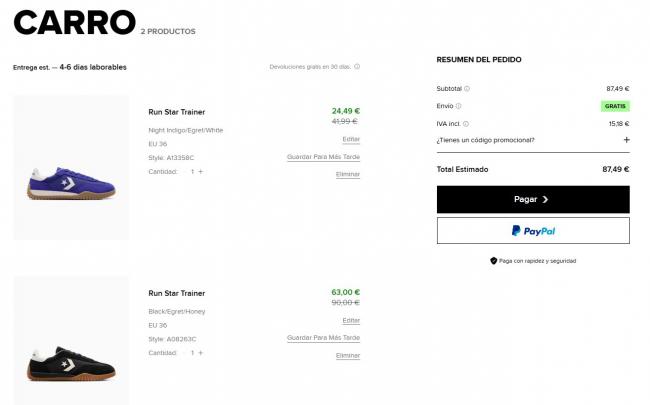Click the info icon next to Subtotal
Image resolution: width=650 pixels, height=405 pixels.
point(467,89)
